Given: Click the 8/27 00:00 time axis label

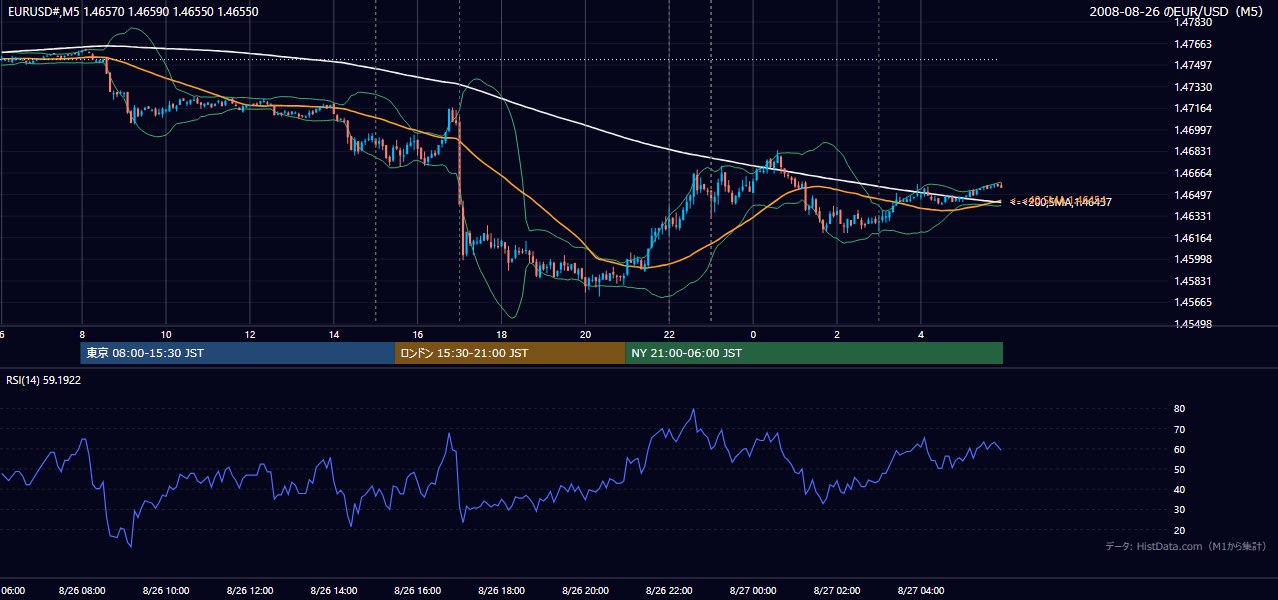Looking at the screenshot, I should pyautogui.click(x=753, y=590).
